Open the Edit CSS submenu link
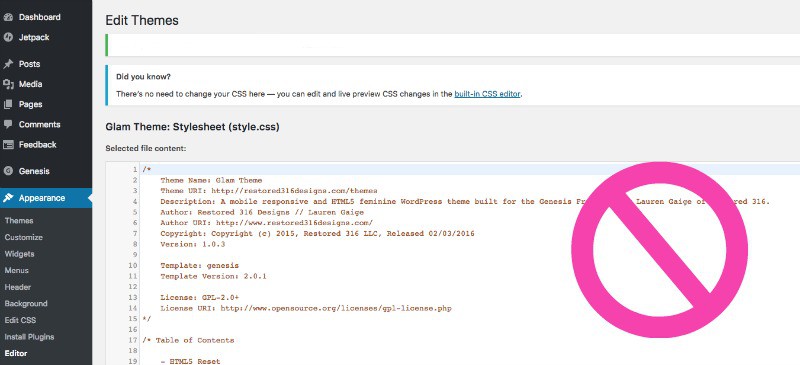Viewport: 800px width, 365px height. (20, 320)
